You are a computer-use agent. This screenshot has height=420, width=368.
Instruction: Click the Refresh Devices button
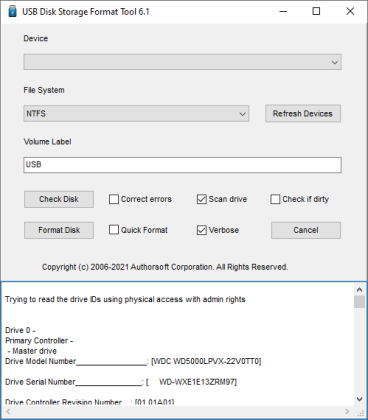(303, 114)
